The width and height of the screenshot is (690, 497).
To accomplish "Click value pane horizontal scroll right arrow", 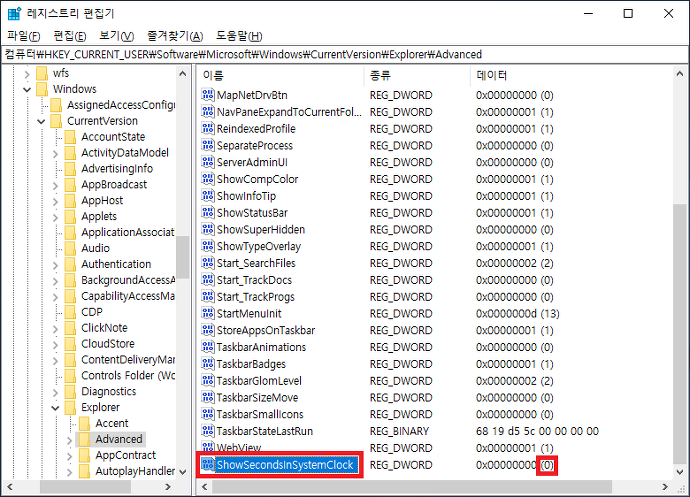I will 664,487.
